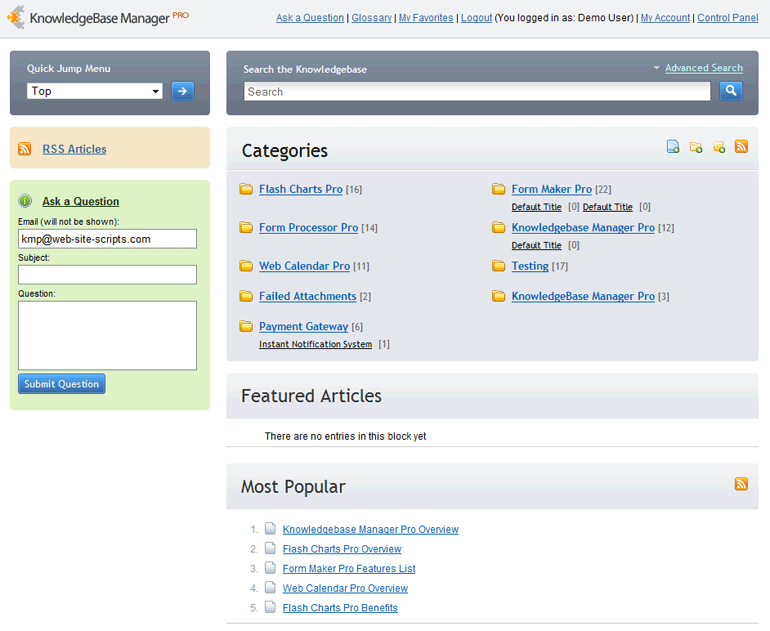Click the Logout link
The image size is (770, 631).
pos(476,18)
